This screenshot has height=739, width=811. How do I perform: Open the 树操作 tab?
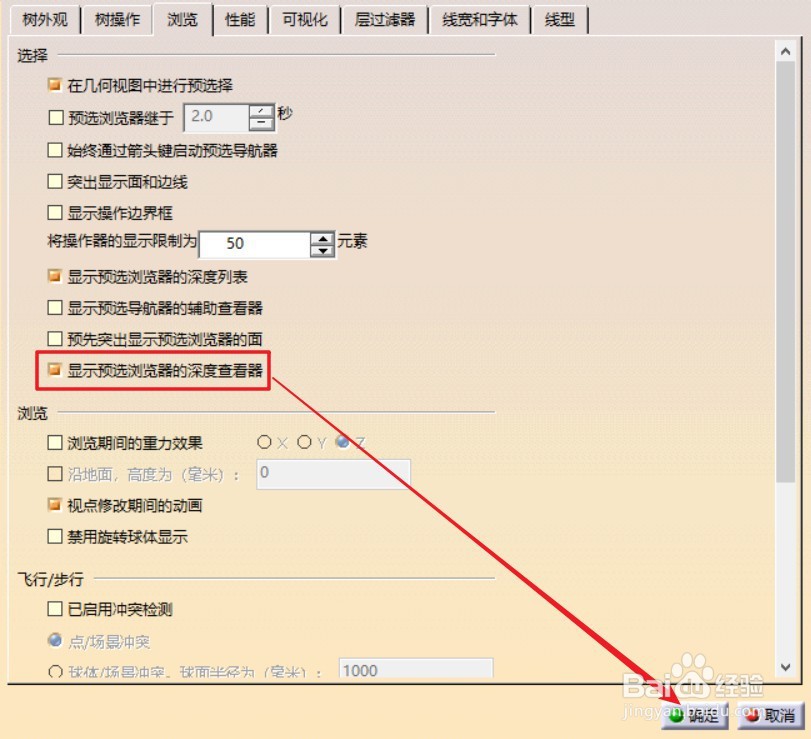[117, 20]
